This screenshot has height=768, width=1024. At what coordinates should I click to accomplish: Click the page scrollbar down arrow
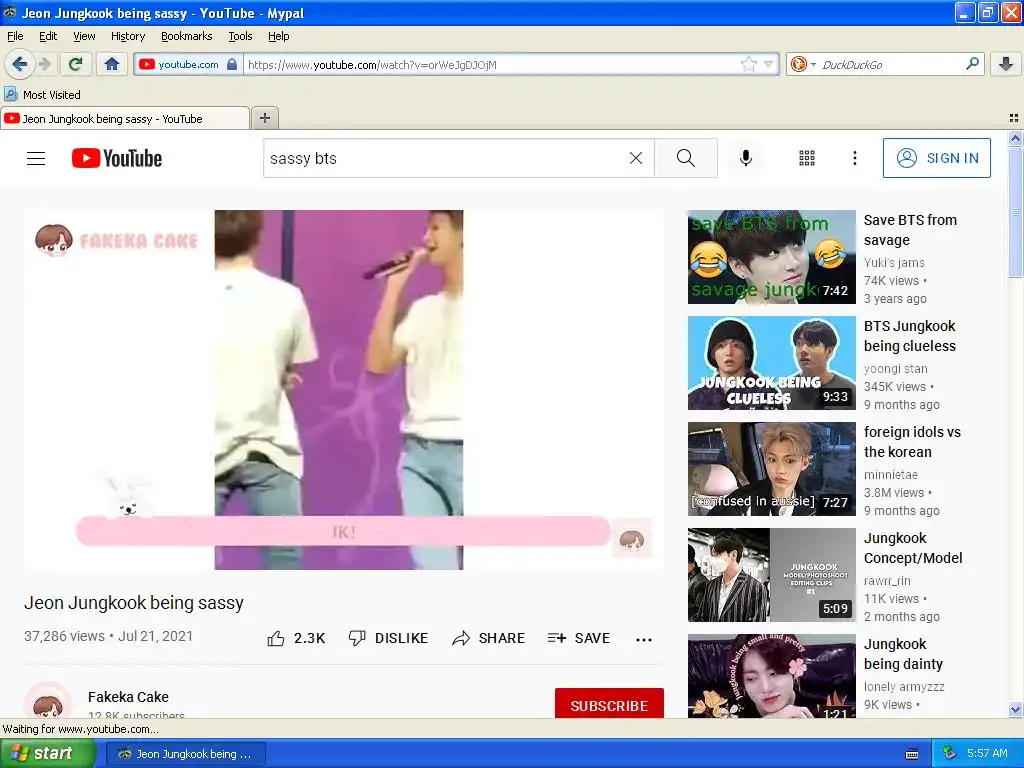coord(1015,709)
